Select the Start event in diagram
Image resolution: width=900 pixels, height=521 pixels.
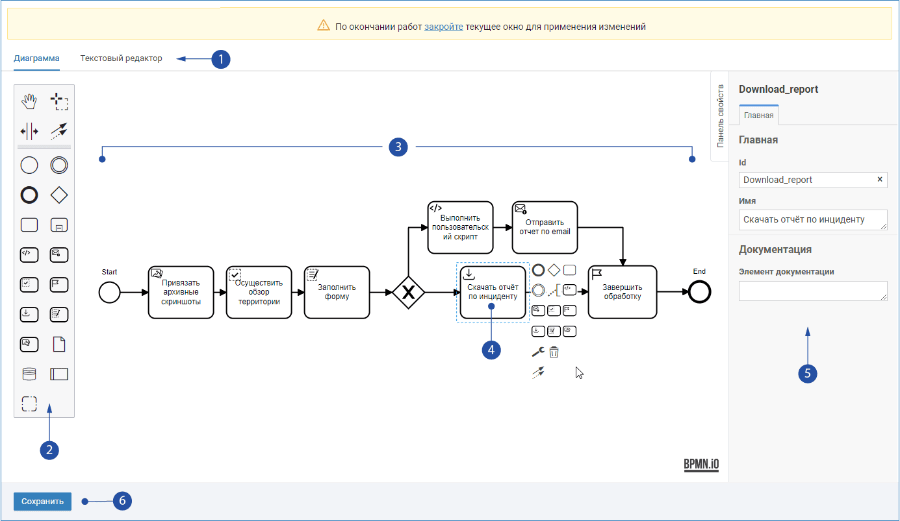109,292
